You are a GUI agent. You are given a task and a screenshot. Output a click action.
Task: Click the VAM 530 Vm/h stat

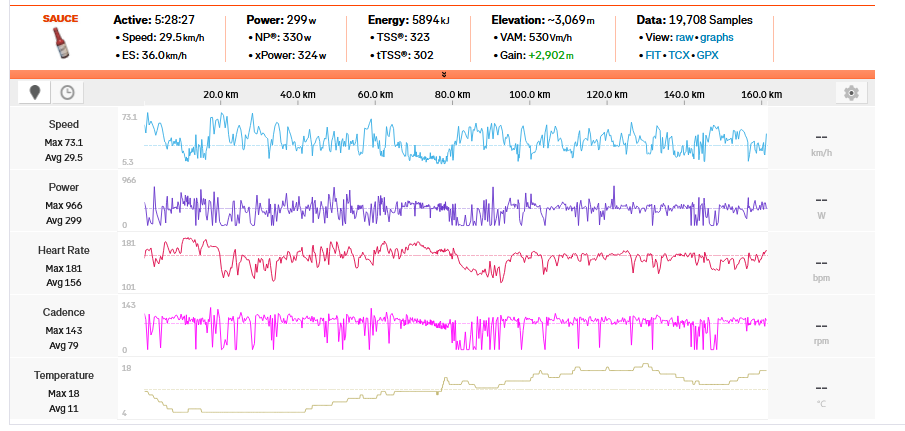pyautogui.click(x=533, y=38)
